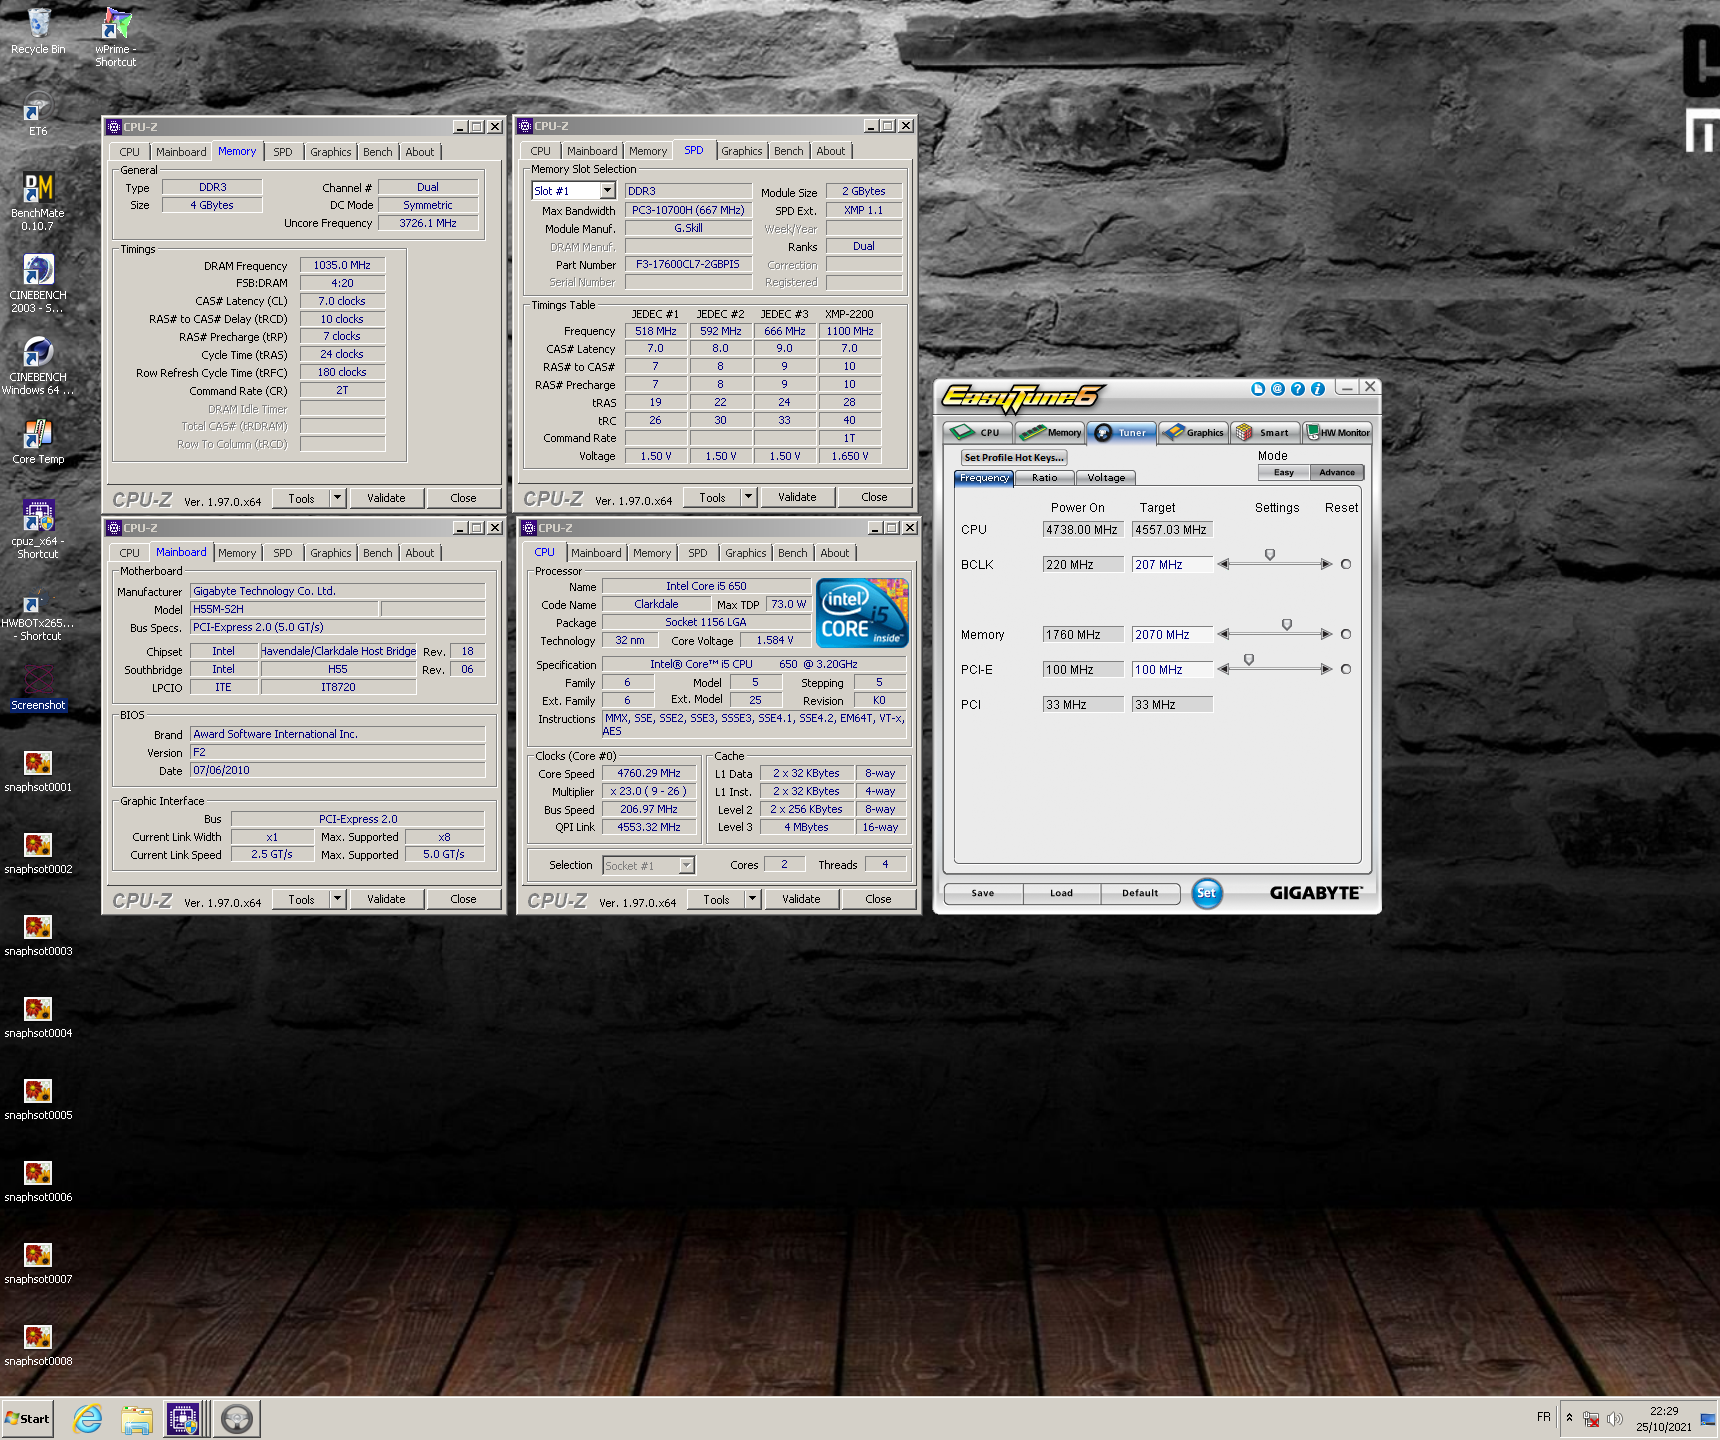The height and width of the screenshot is (1440, 1720).
Task: Switch to EasyTune6 Smart tab
Action: 1266,432
